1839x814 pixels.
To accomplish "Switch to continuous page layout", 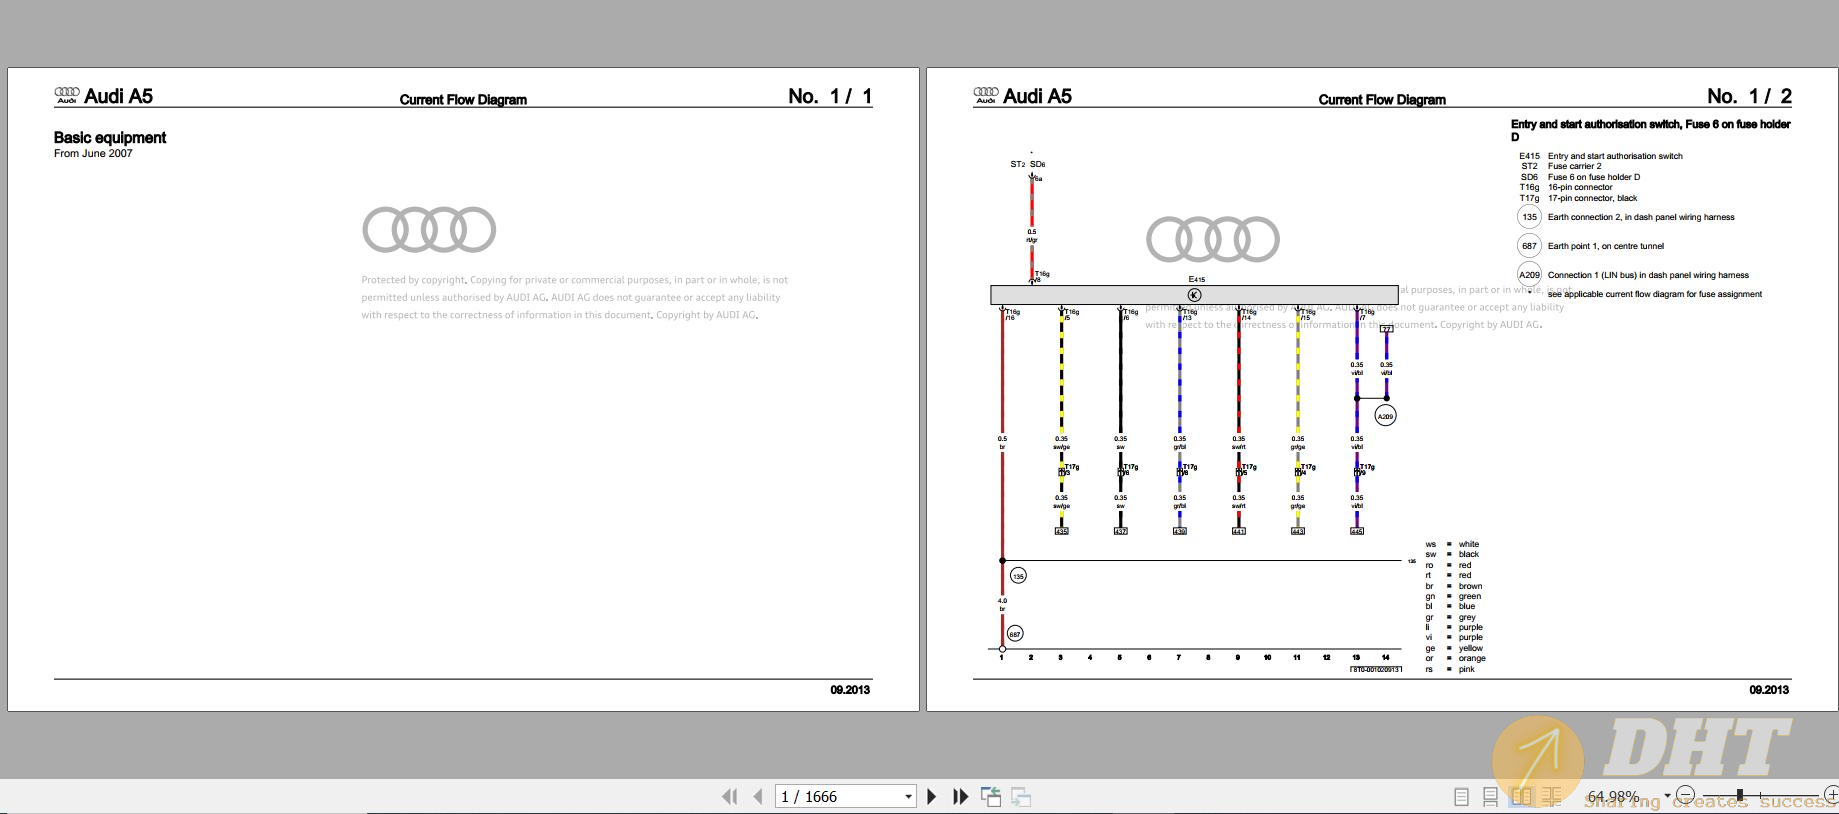I will [x=1490, y=797].
